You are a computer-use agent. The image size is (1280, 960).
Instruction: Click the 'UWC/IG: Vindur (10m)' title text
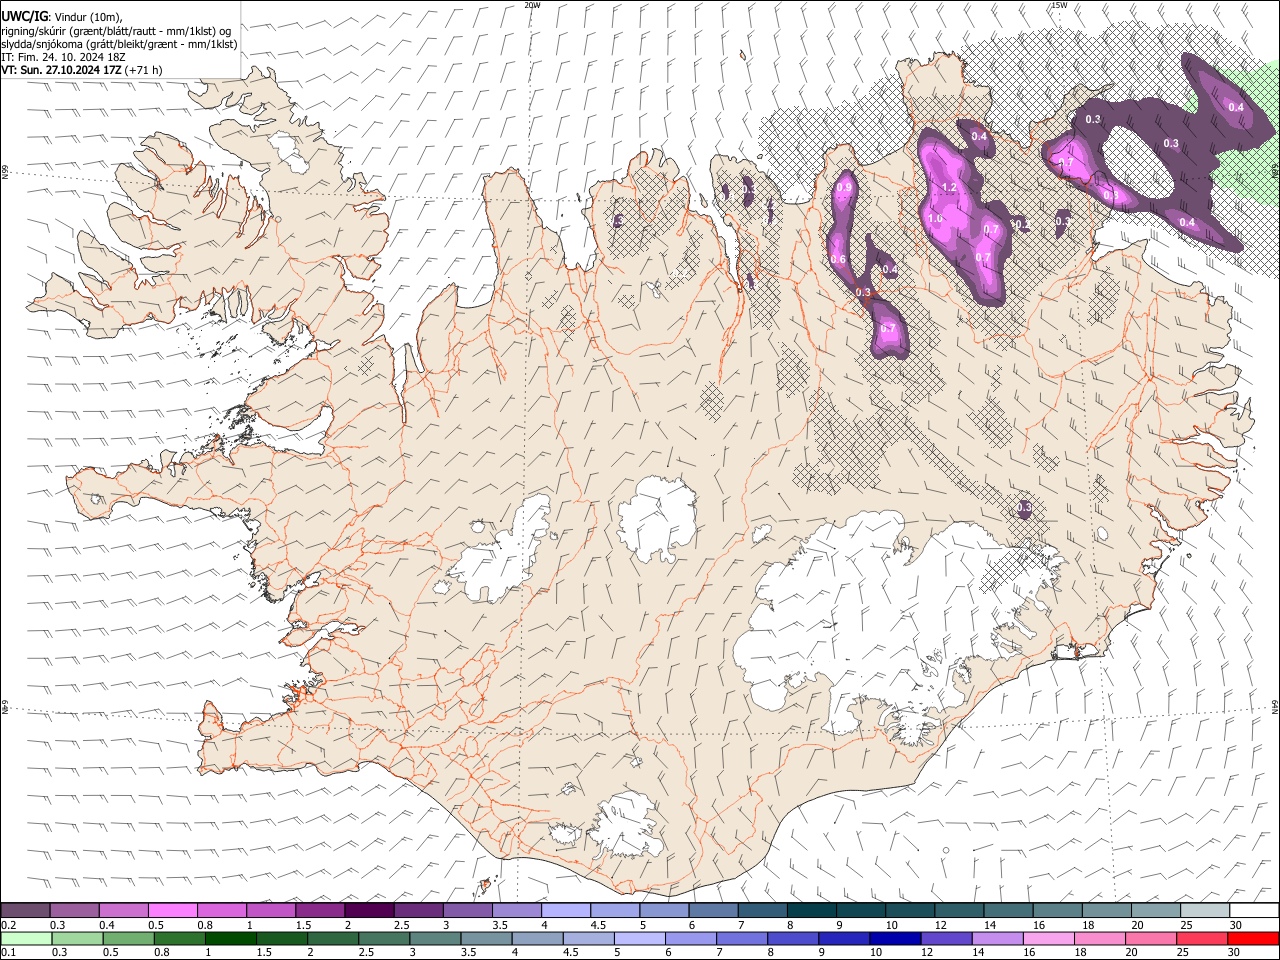(62, 17)
